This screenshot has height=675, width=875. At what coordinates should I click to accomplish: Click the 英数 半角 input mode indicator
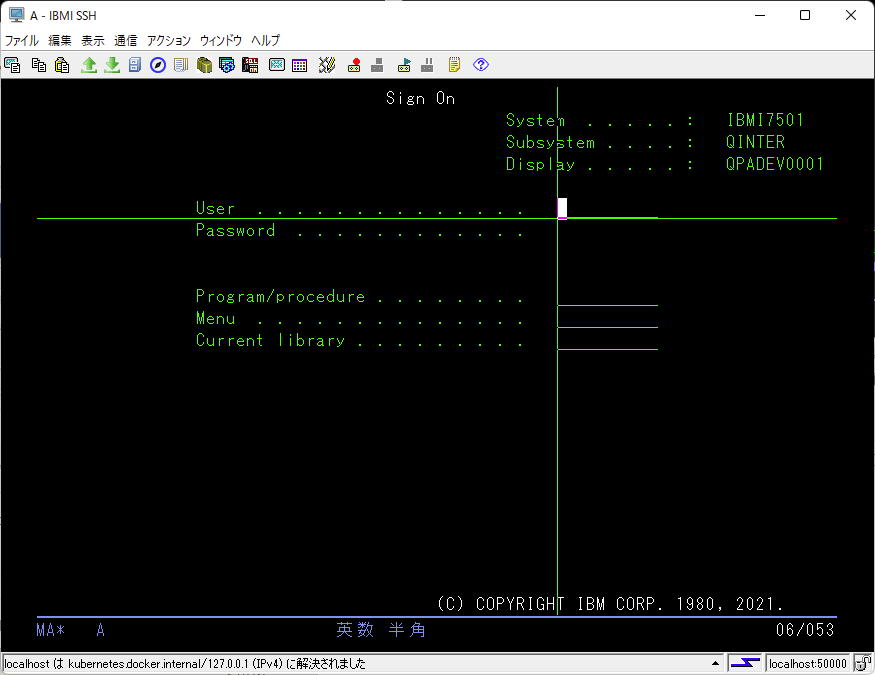381,630
